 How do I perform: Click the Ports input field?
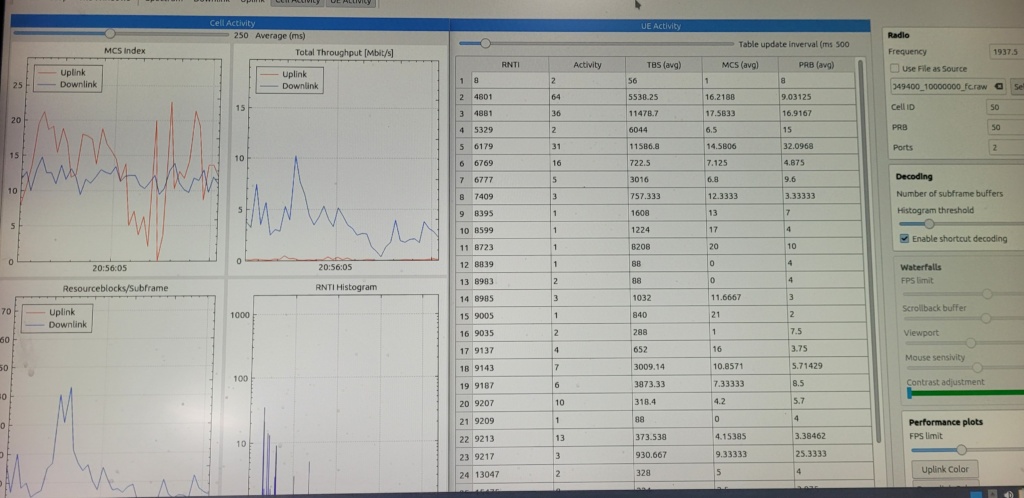pyautogui.click(x=1005, y=148)
